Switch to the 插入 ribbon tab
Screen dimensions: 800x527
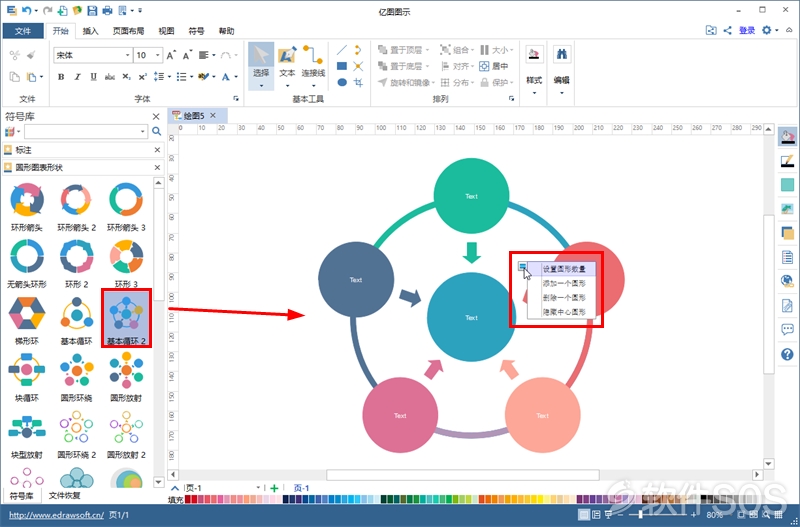(x=90, y=31)
